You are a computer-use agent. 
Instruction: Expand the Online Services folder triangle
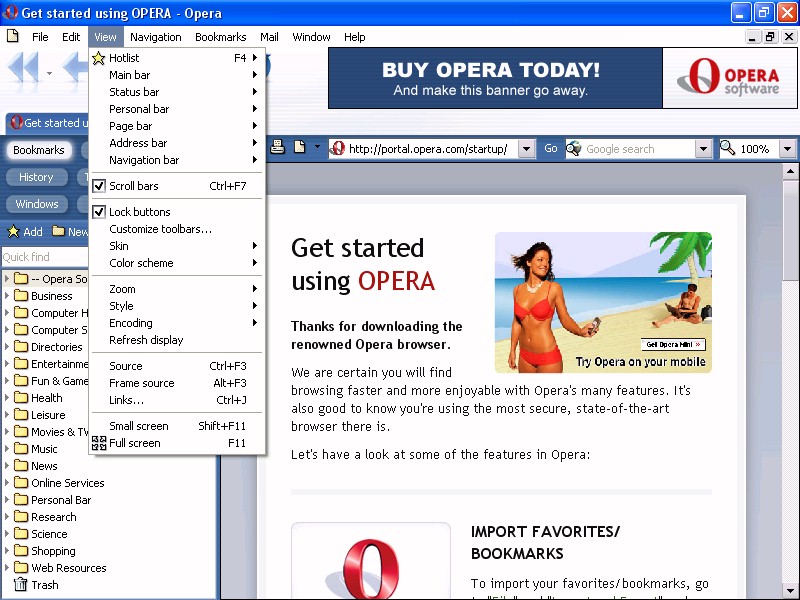coord(7,482)
